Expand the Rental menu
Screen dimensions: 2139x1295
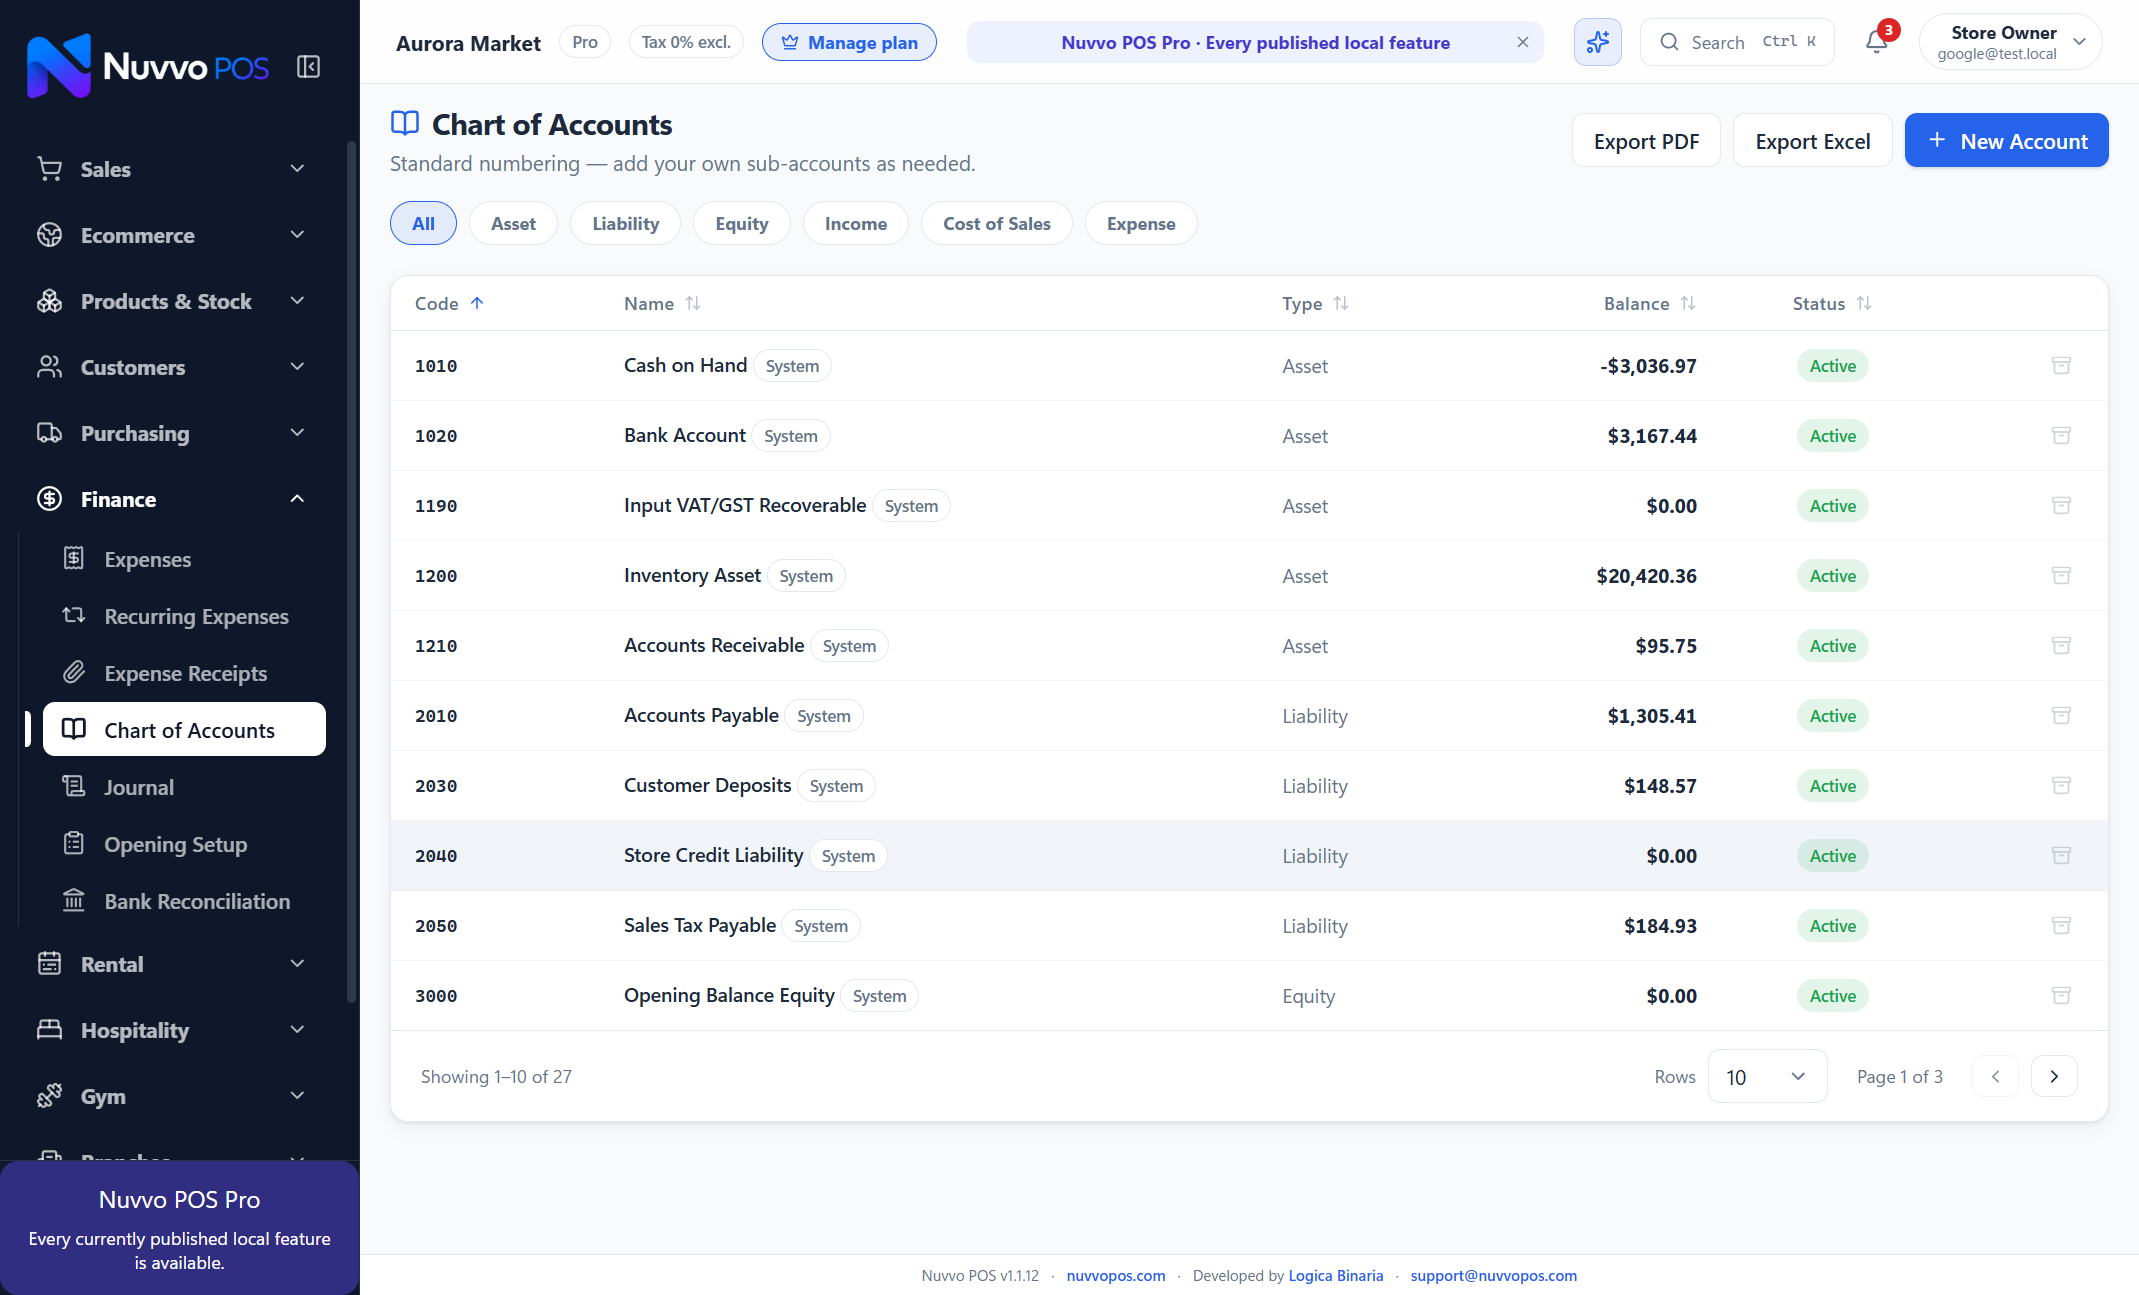tap(172, 964)
